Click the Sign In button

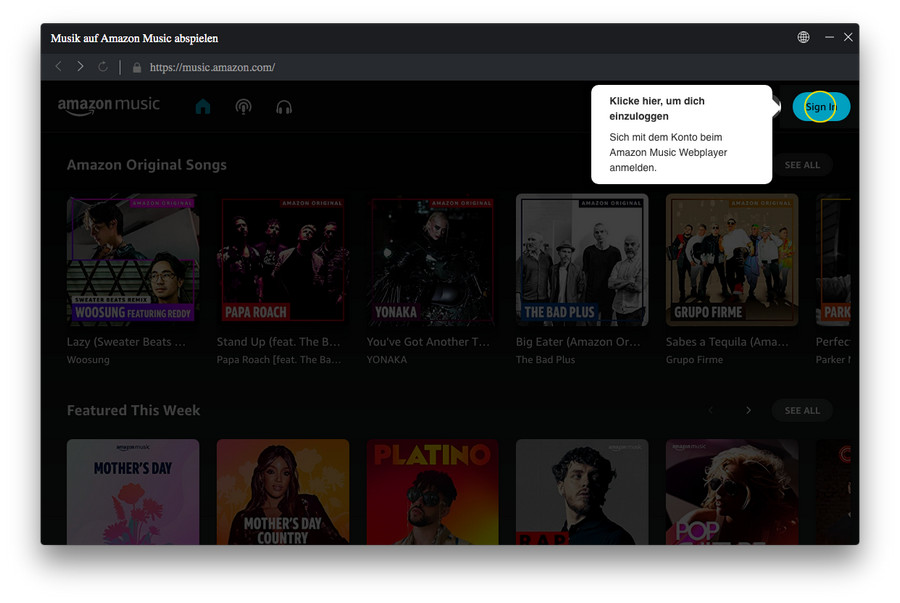[821, 107]
